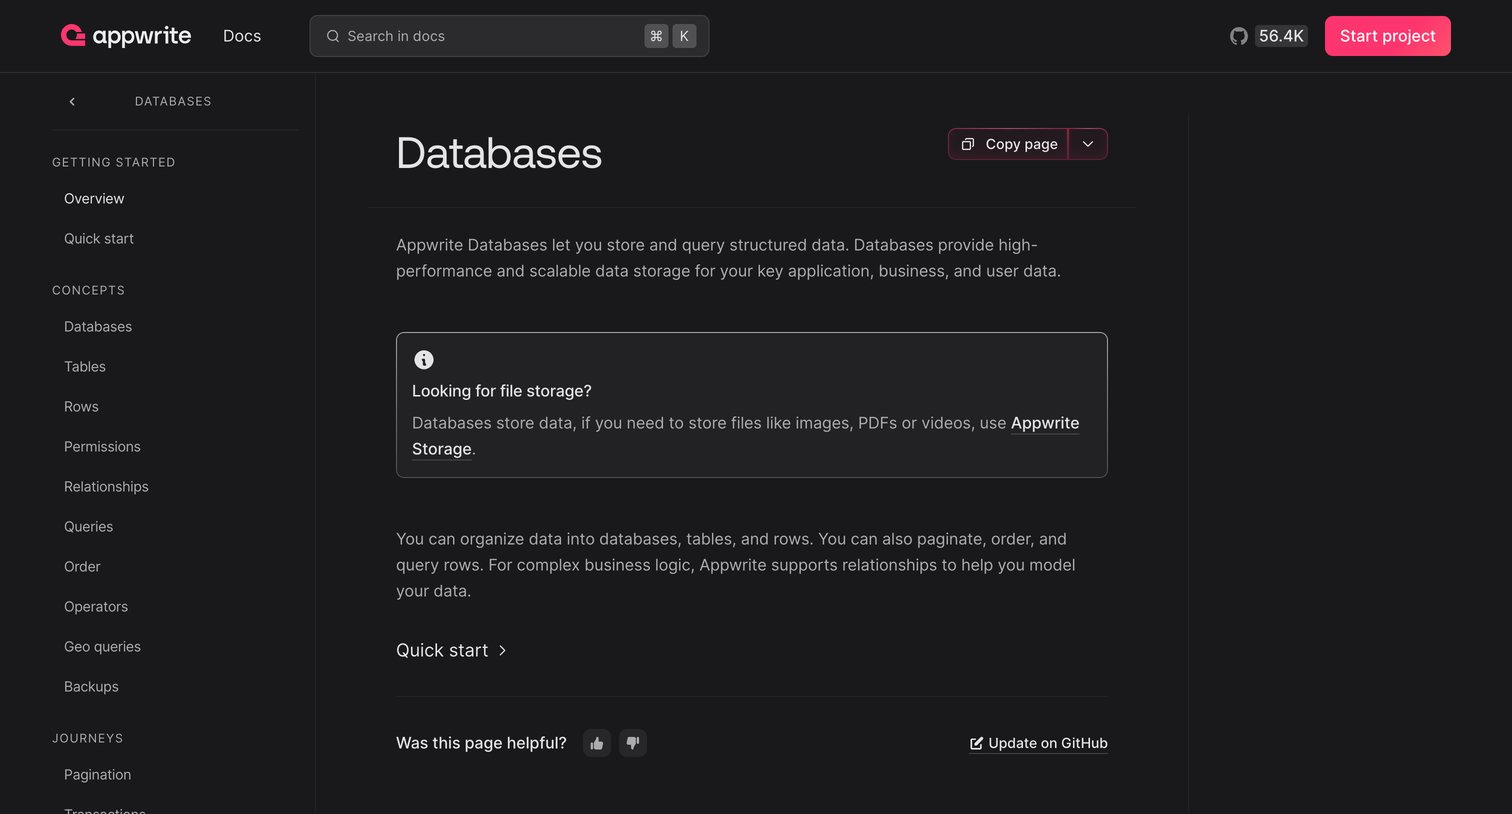Screen dimensions: 1512x814
Task: Click the 56.4K GitHub stars badge
Action: (1281, 36)
